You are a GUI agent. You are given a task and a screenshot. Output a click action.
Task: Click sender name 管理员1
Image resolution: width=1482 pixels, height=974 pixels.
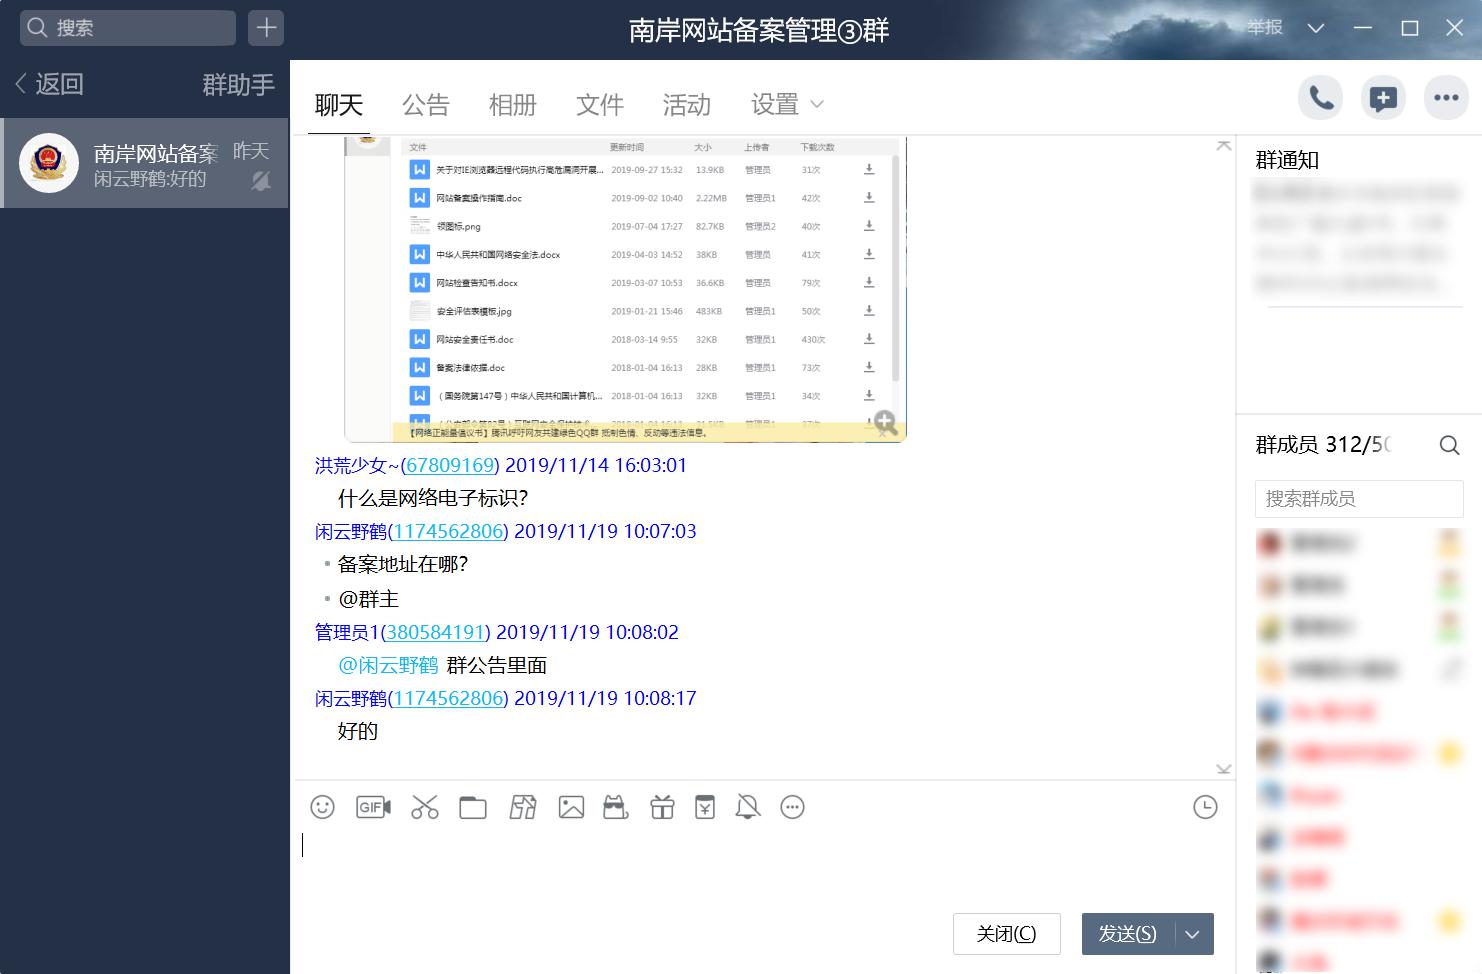pyautogui.click(x=347, y=632)
